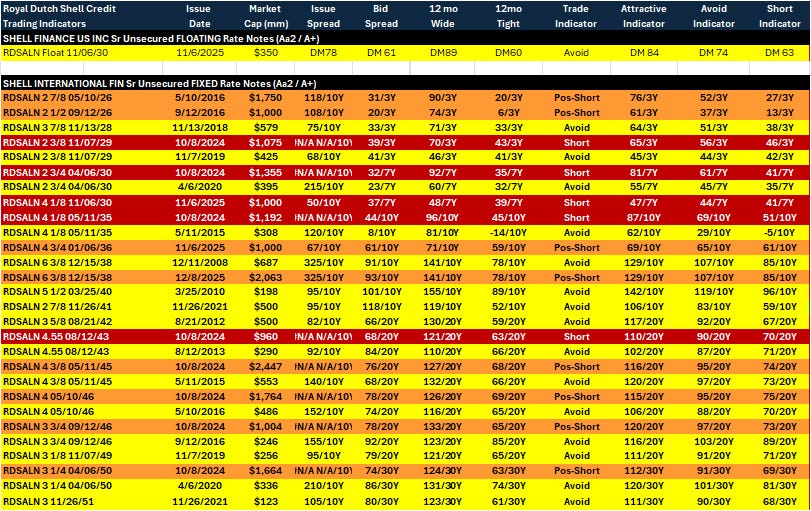811x511 pixels.
Task: Select the 'RDSALN Float 11/06/30' cell
Action: click(x=55, y=53)
